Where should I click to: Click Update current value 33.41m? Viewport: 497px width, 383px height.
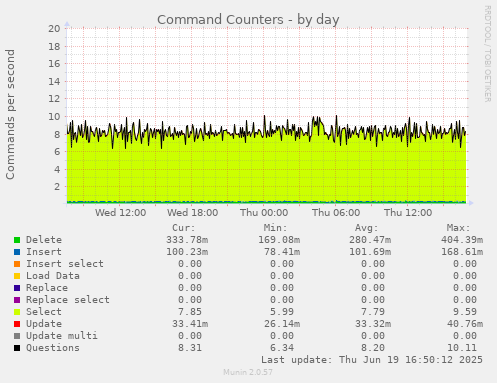click(190, 324)
